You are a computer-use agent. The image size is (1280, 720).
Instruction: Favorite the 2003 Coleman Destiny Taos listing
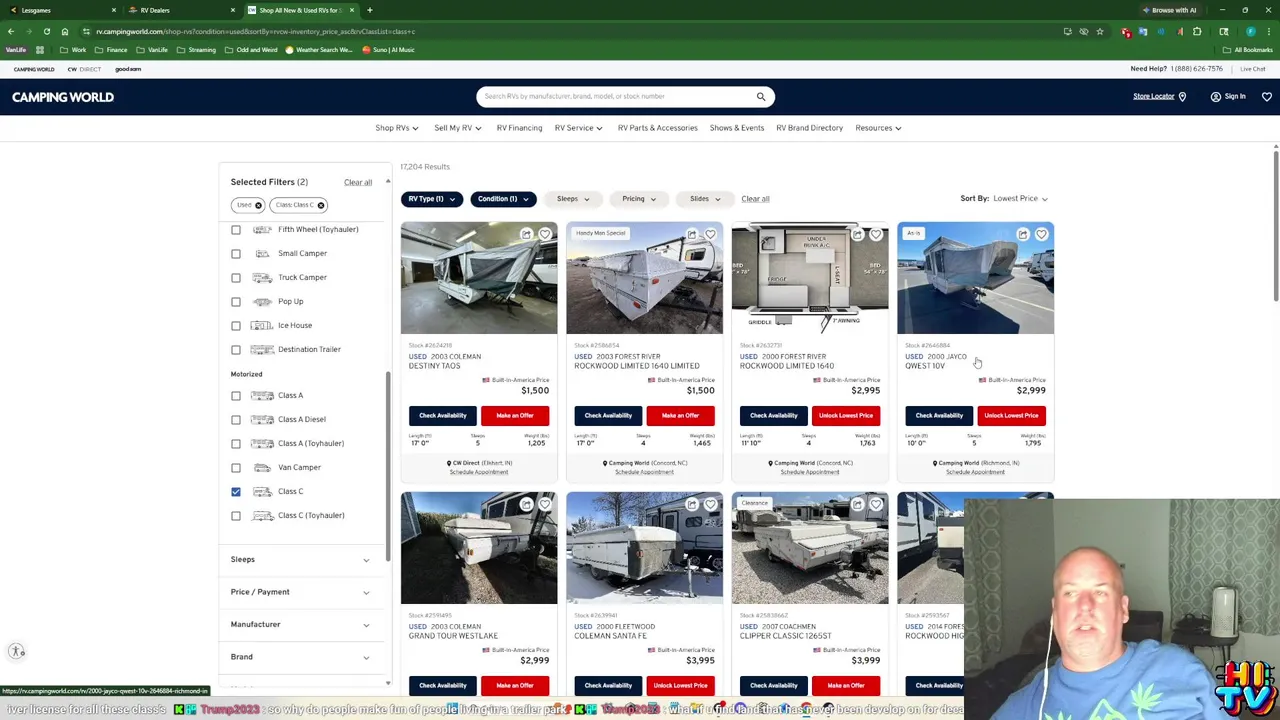pyautogui.click(x=545, y=235)
